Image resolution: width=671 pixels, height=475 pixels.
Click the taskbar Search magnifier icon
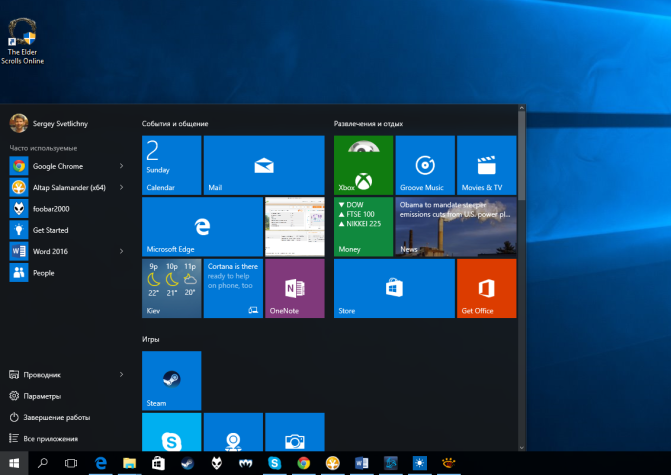pos(43,463)
